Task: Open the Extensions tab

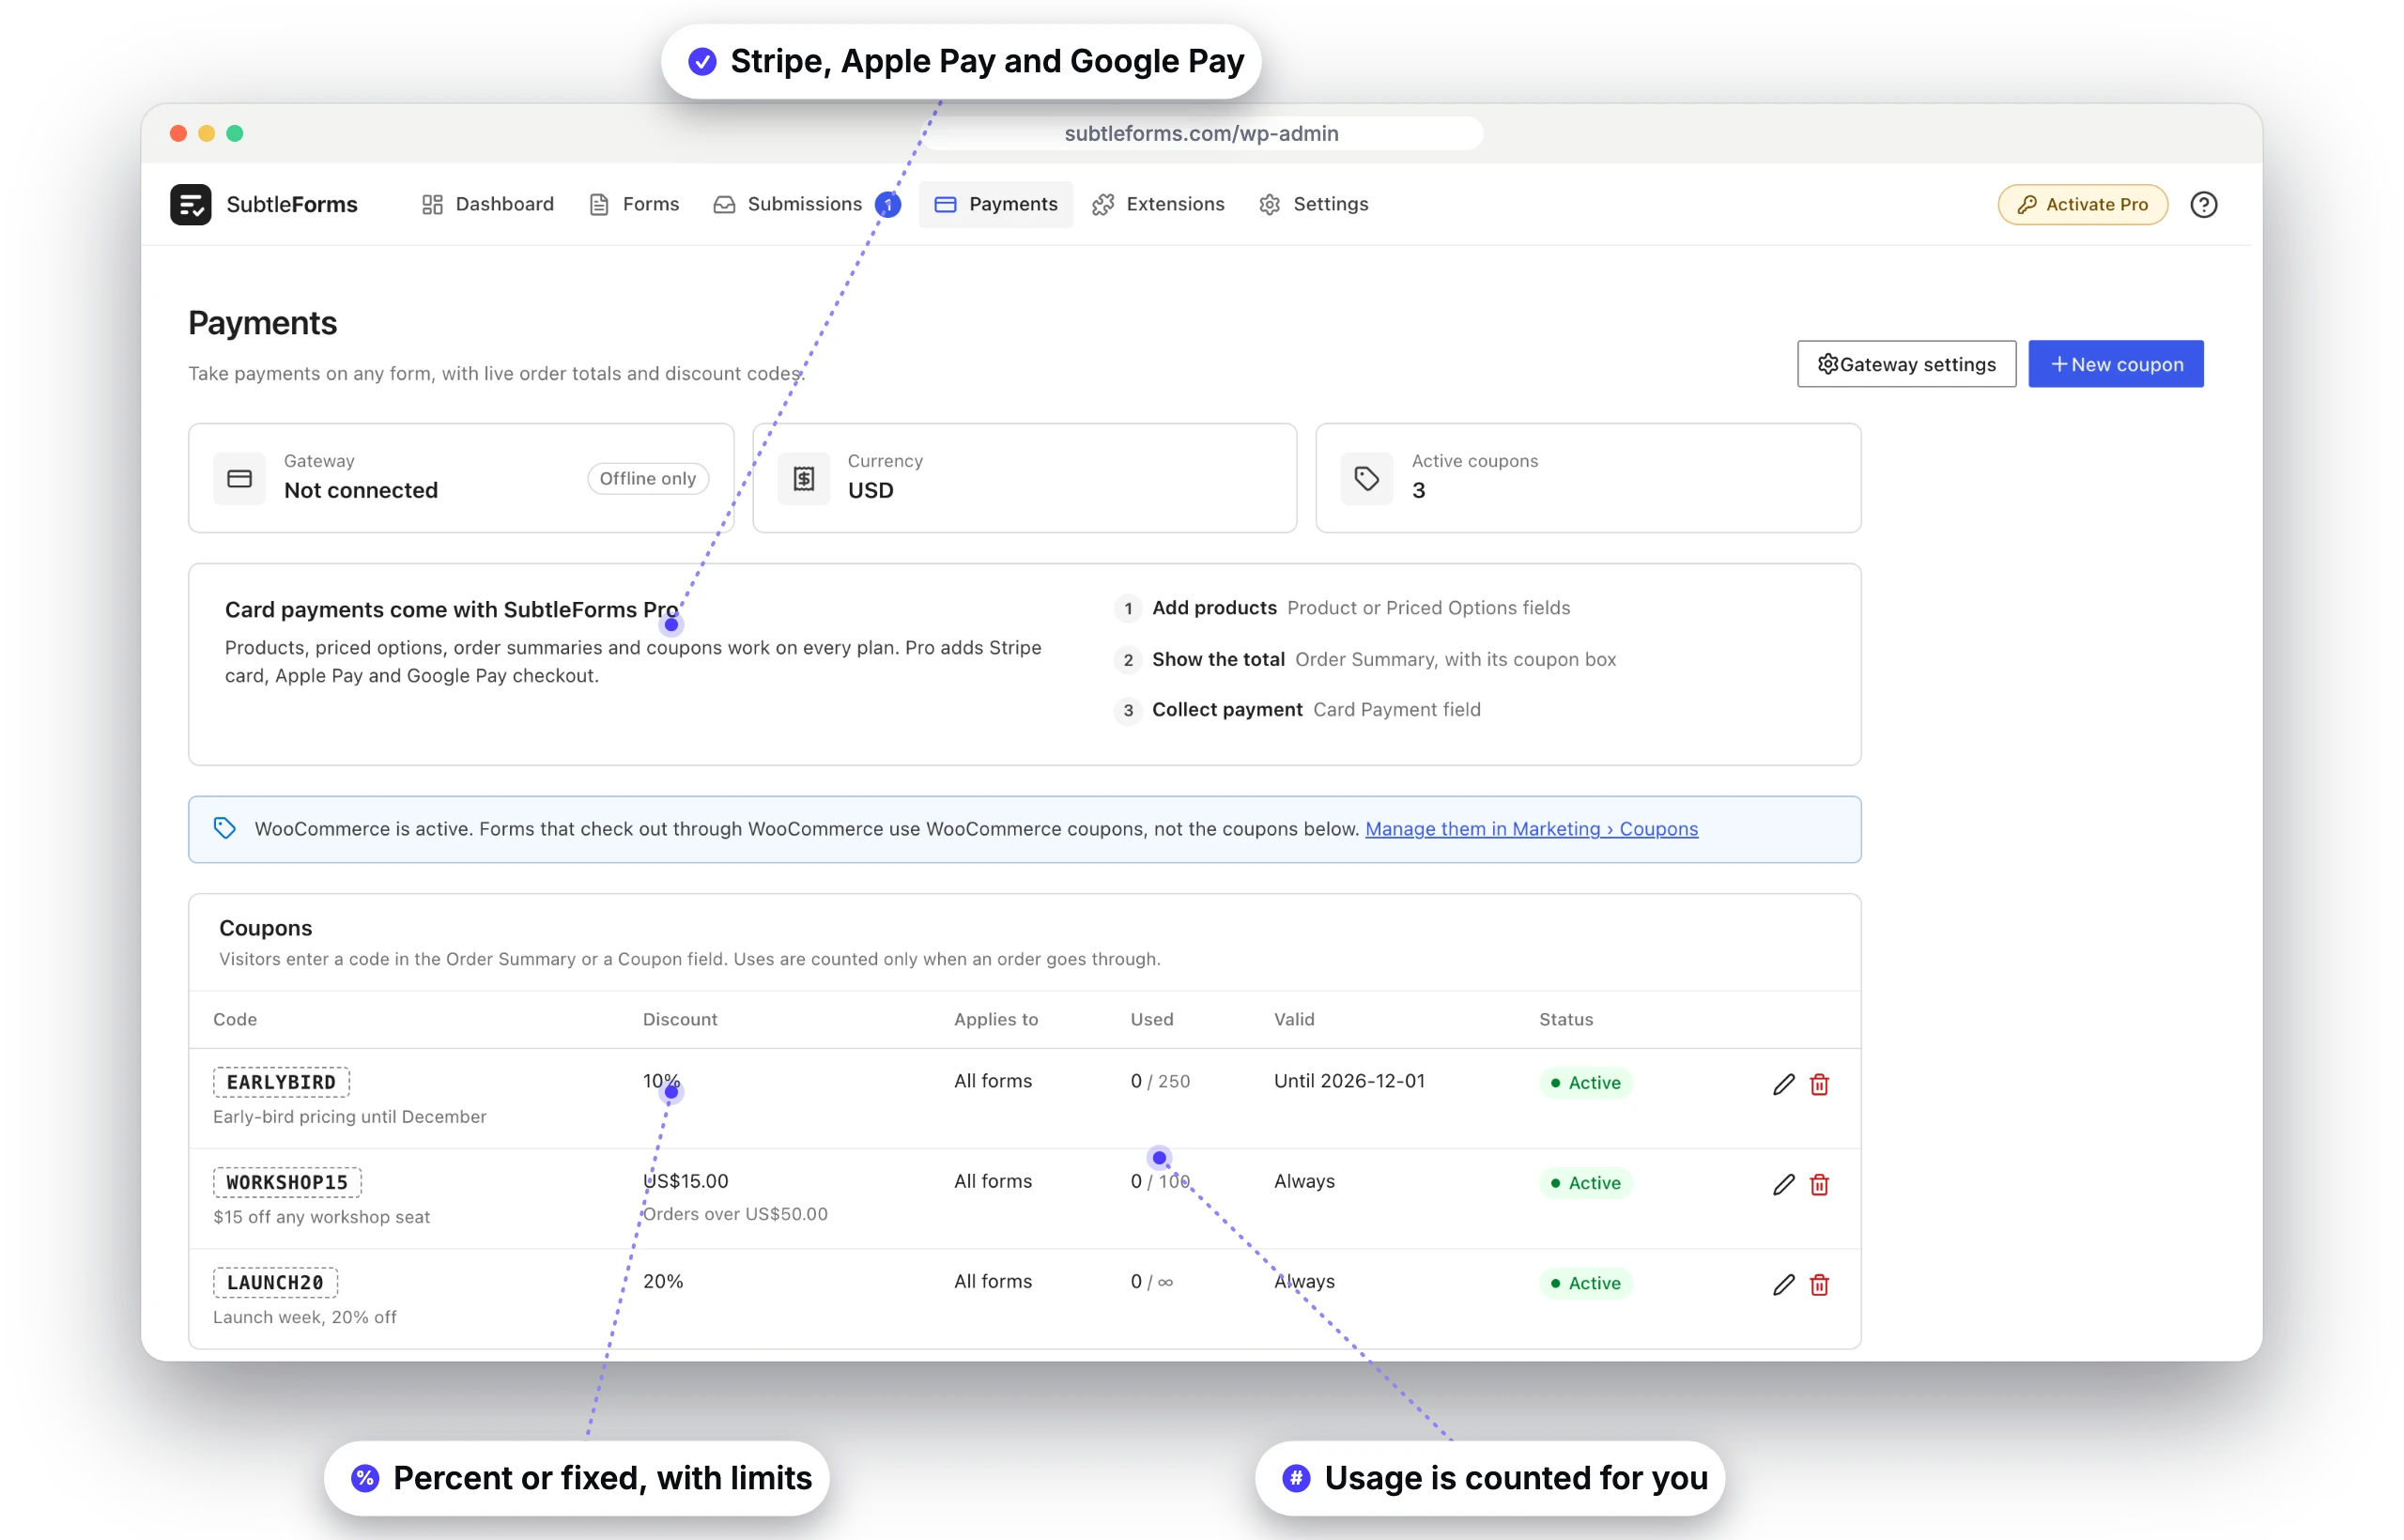Action: pyautogui.click(x=1158, y=204)
